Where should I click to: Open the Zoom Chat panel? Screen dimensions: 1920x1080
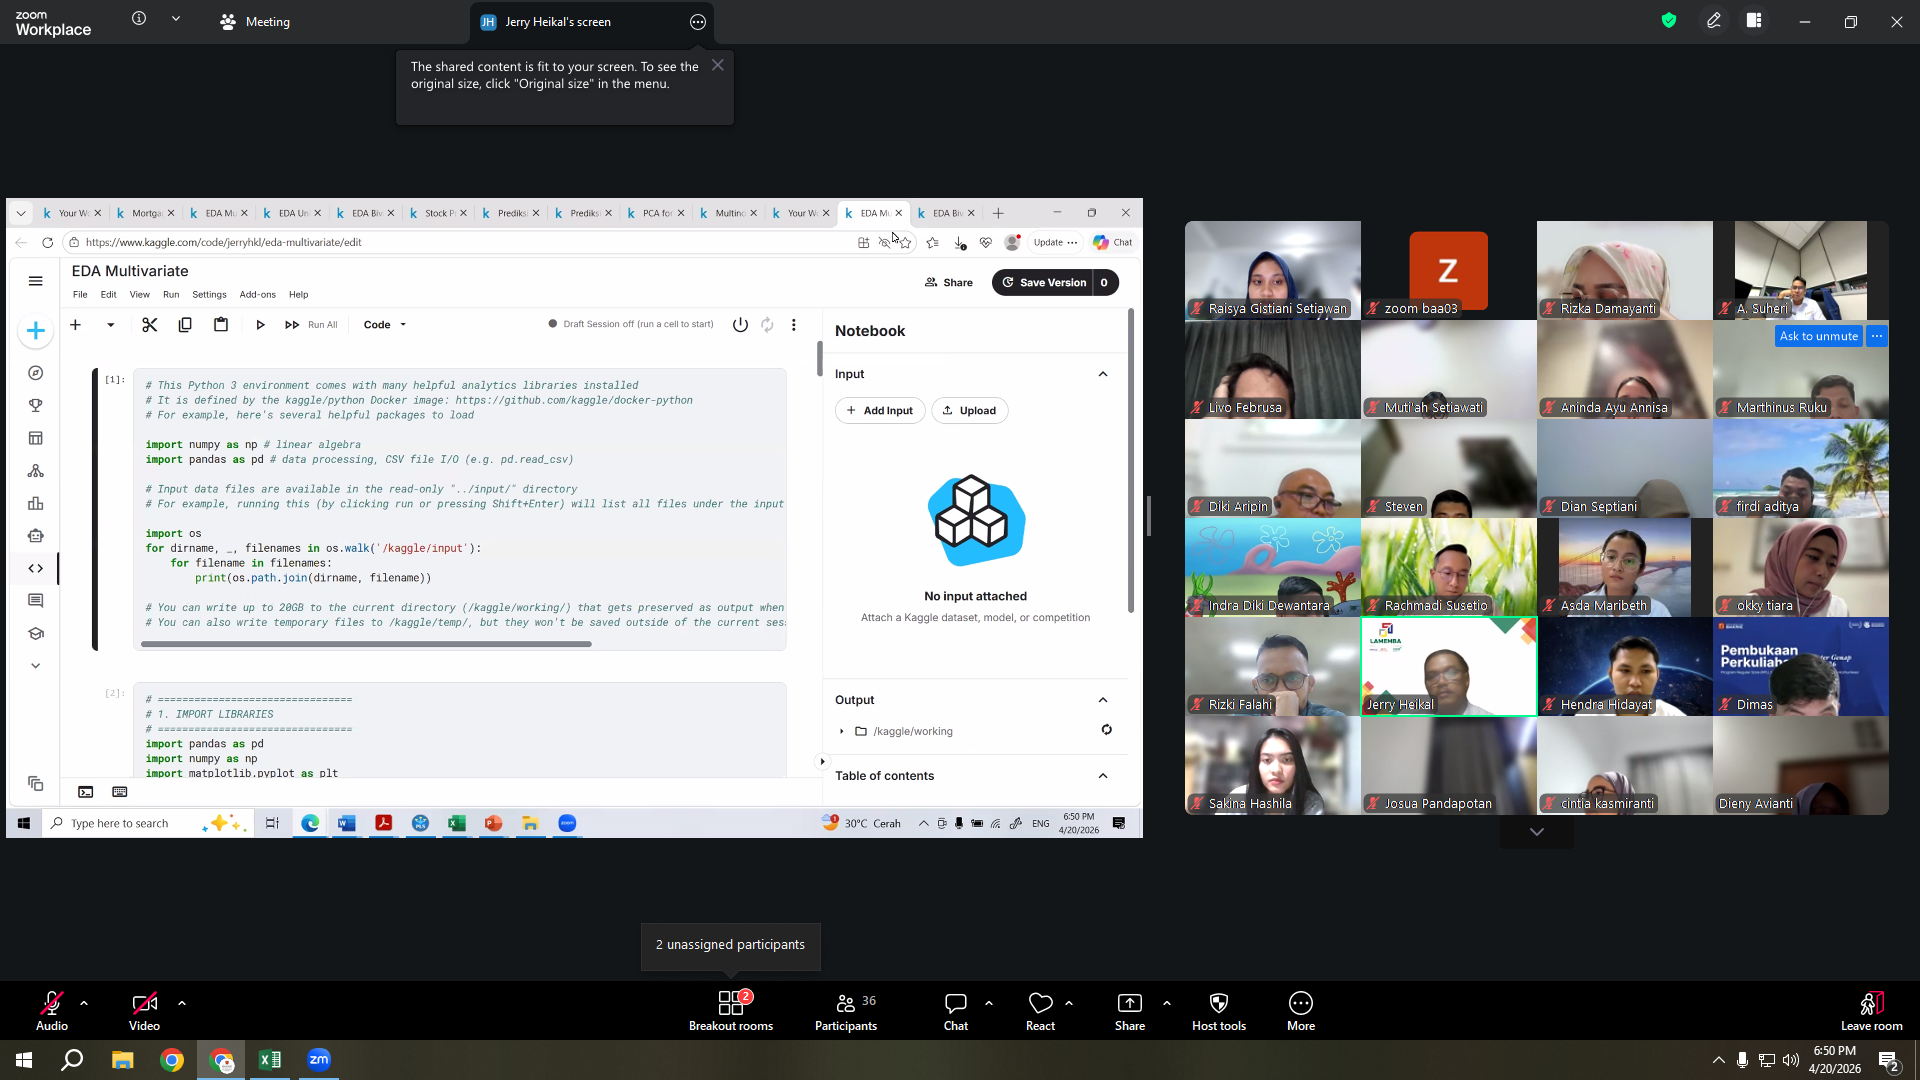coord(956,1010)
